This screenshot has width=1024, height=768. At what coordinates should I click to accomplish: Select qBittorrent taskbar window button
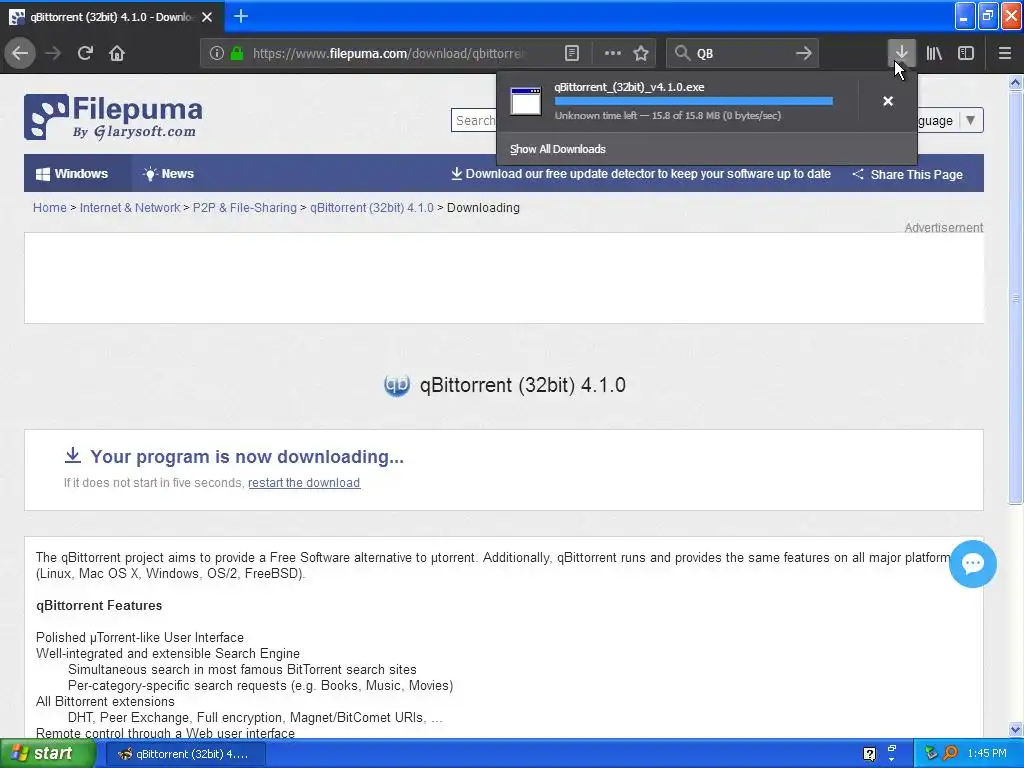(185, 754)
